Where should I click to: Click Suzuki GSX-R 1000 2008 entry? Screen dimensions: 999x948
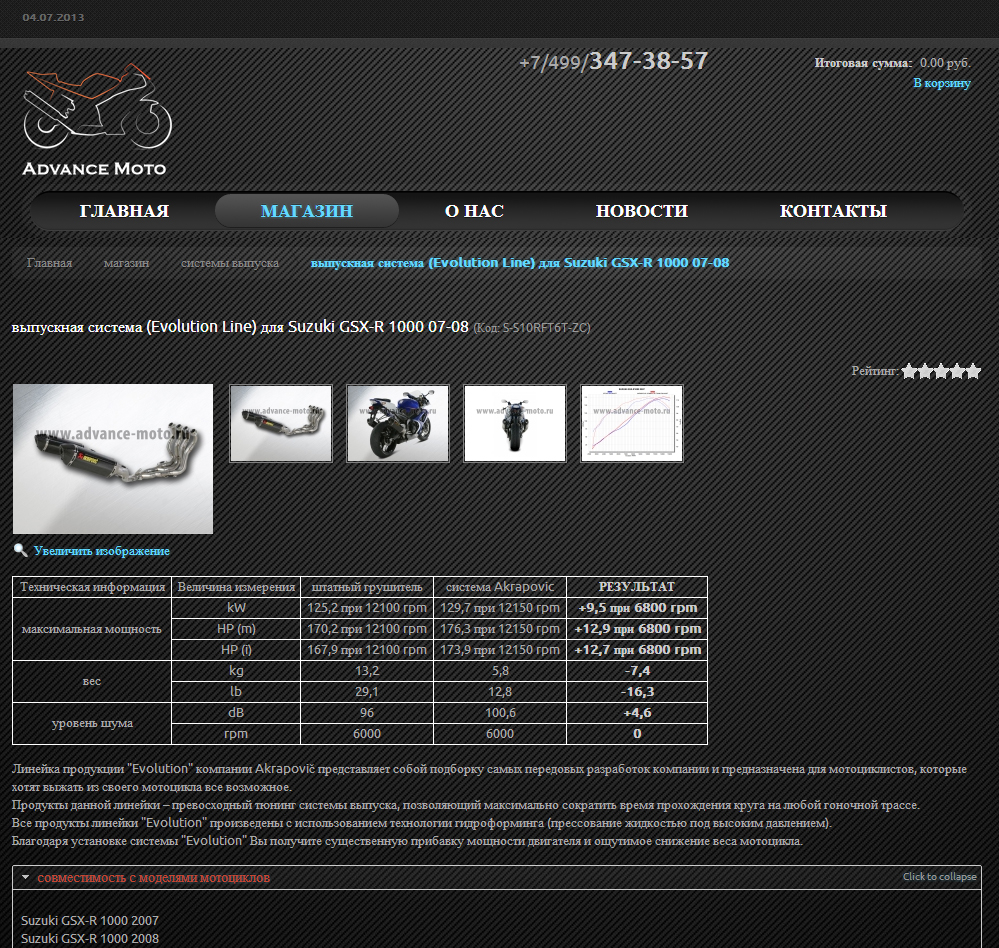tap(90, 938)
